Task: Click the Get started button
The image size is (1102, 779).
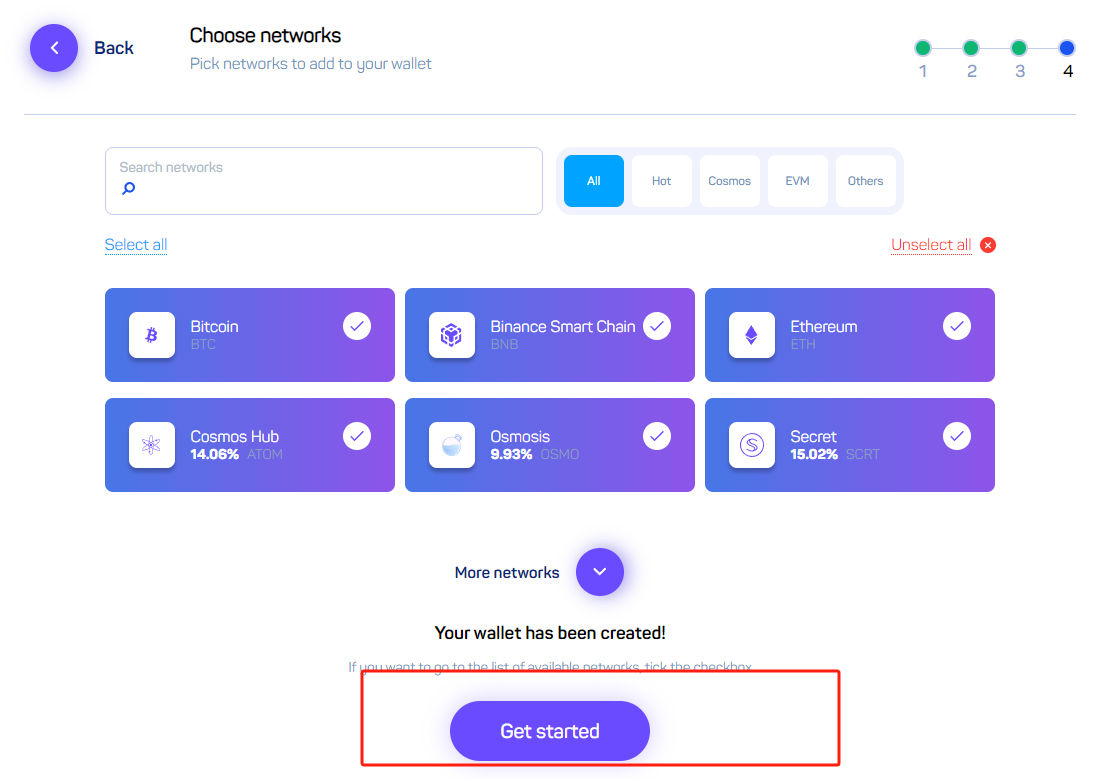Action: pos(550,731)
